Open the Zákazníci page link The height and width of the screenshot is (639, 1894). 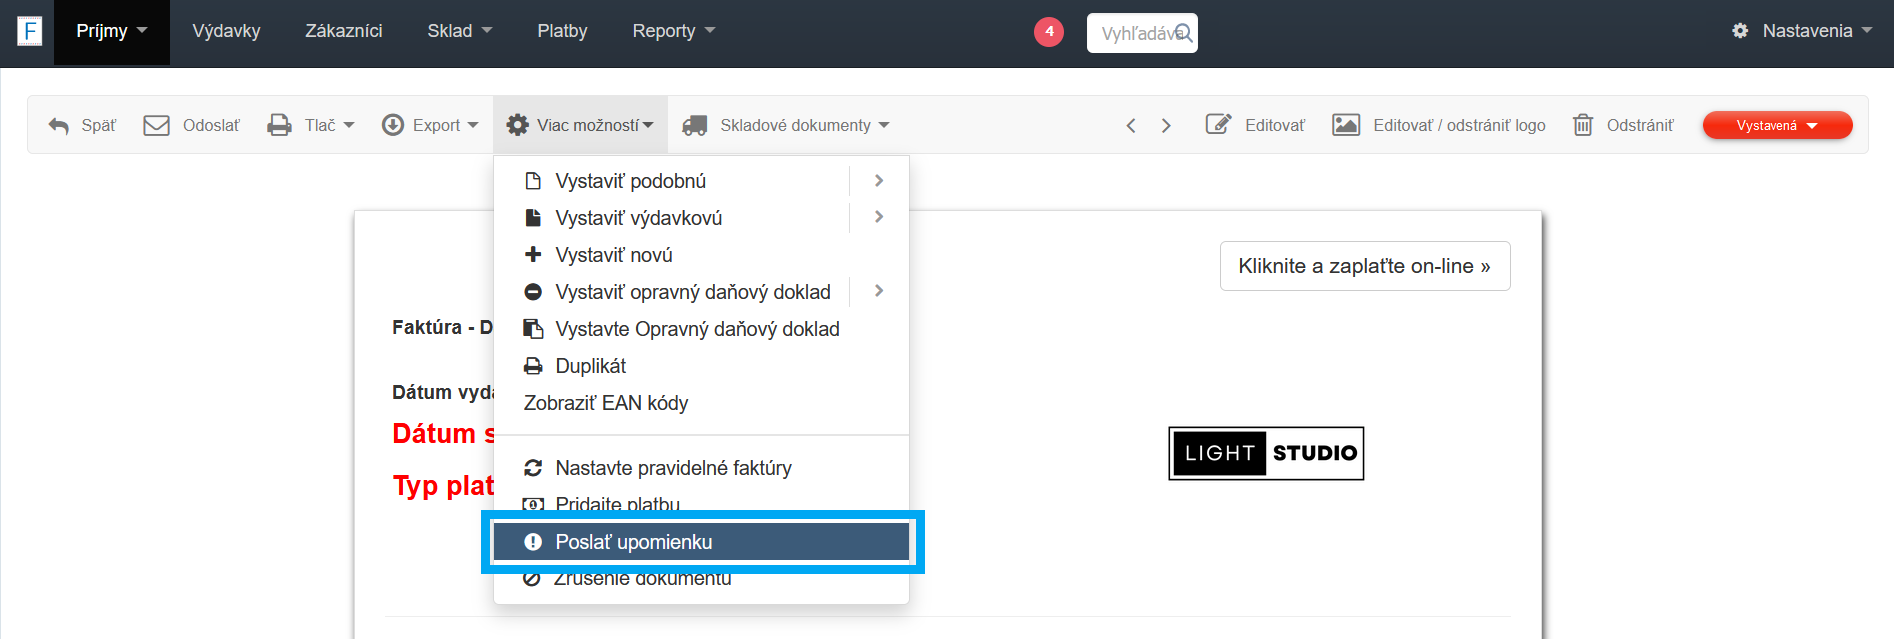pos(344,31)
